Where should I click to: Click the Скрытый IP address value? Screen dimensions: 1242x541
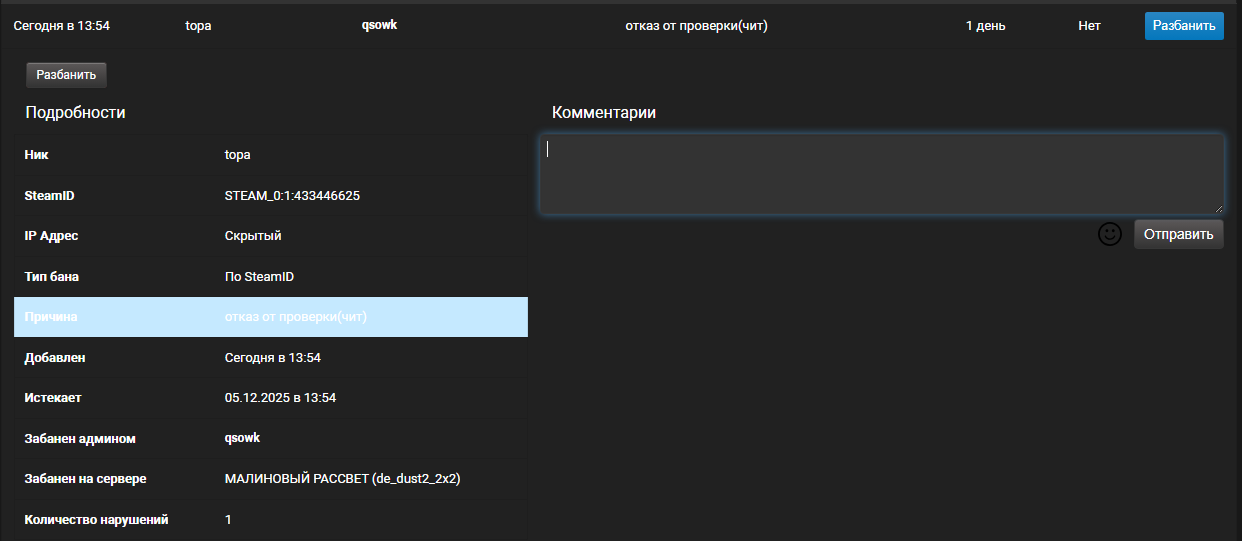pyautogui.click(x=253, y=236)
